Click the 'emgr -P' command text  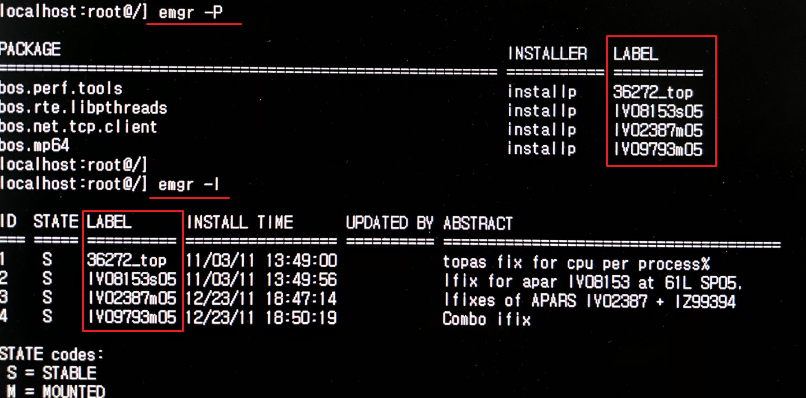pyautogui.click(x=191, y=12)
